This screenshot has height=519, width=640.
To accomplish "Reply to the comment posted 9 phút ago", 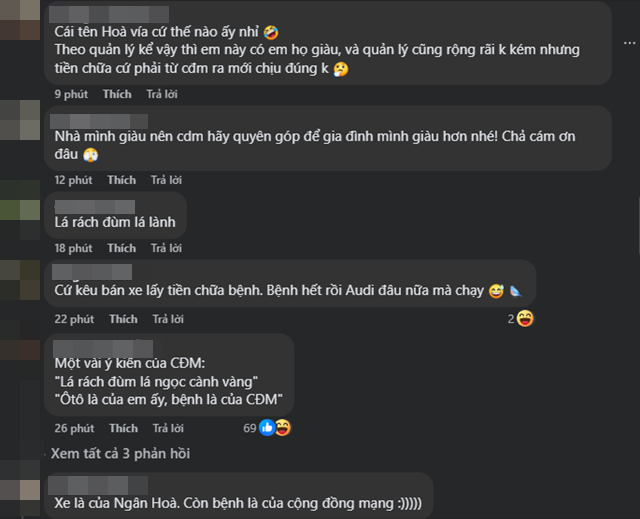I will pos(162,94).
